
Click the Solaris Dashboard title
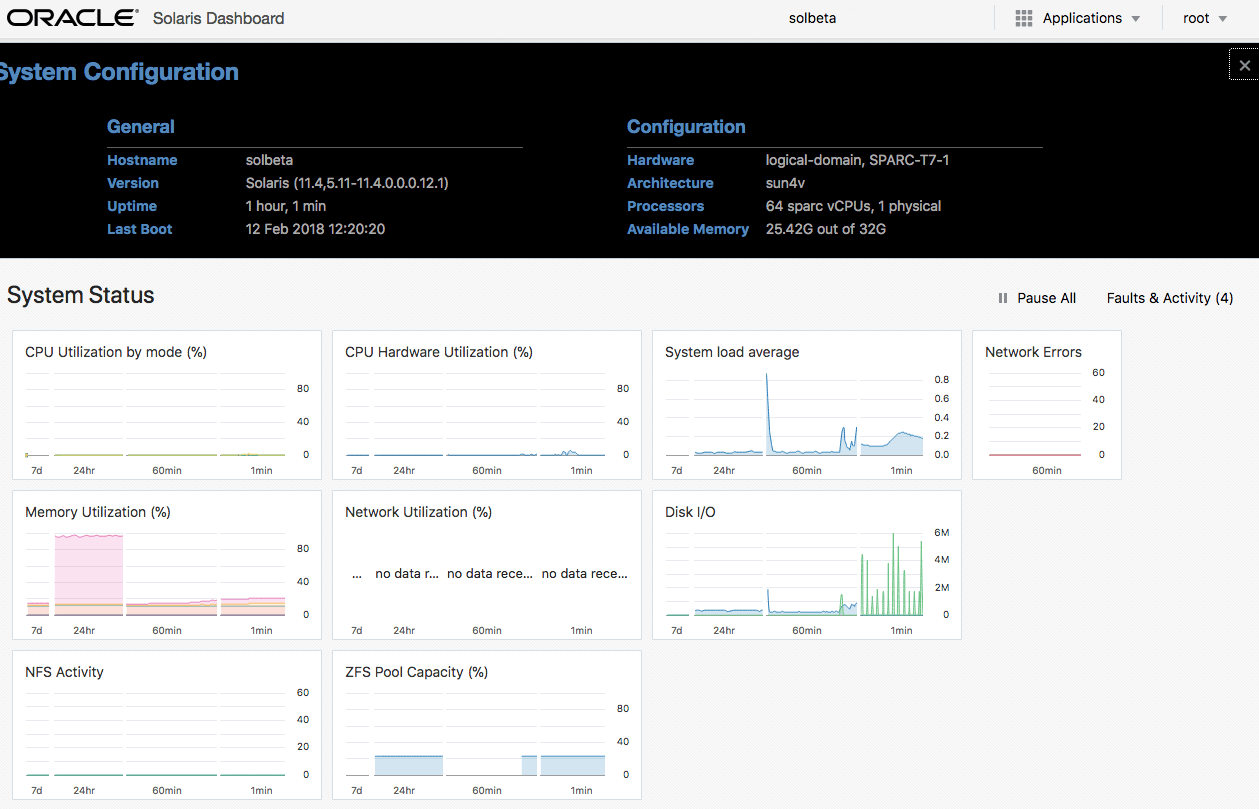[x=218, y=18]
